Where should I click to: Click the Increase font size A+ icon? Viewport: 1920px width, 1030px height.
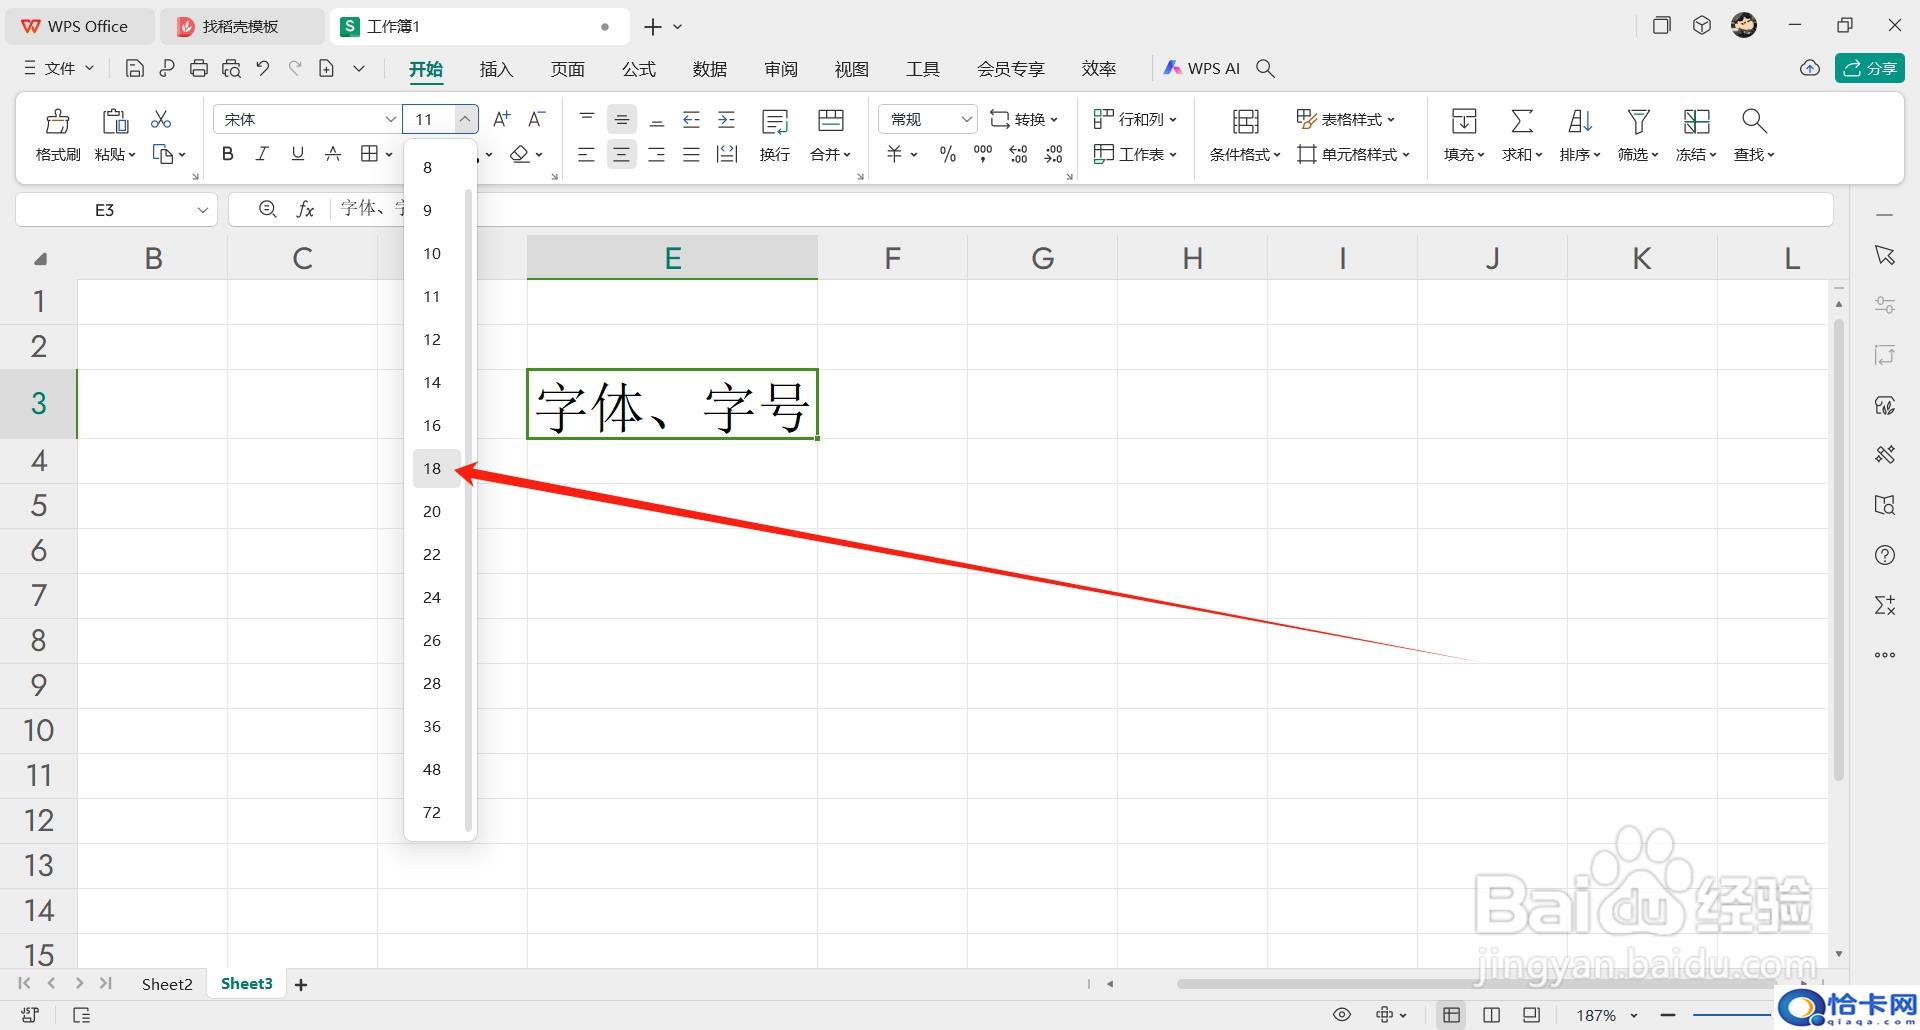[x=502, y=119]
